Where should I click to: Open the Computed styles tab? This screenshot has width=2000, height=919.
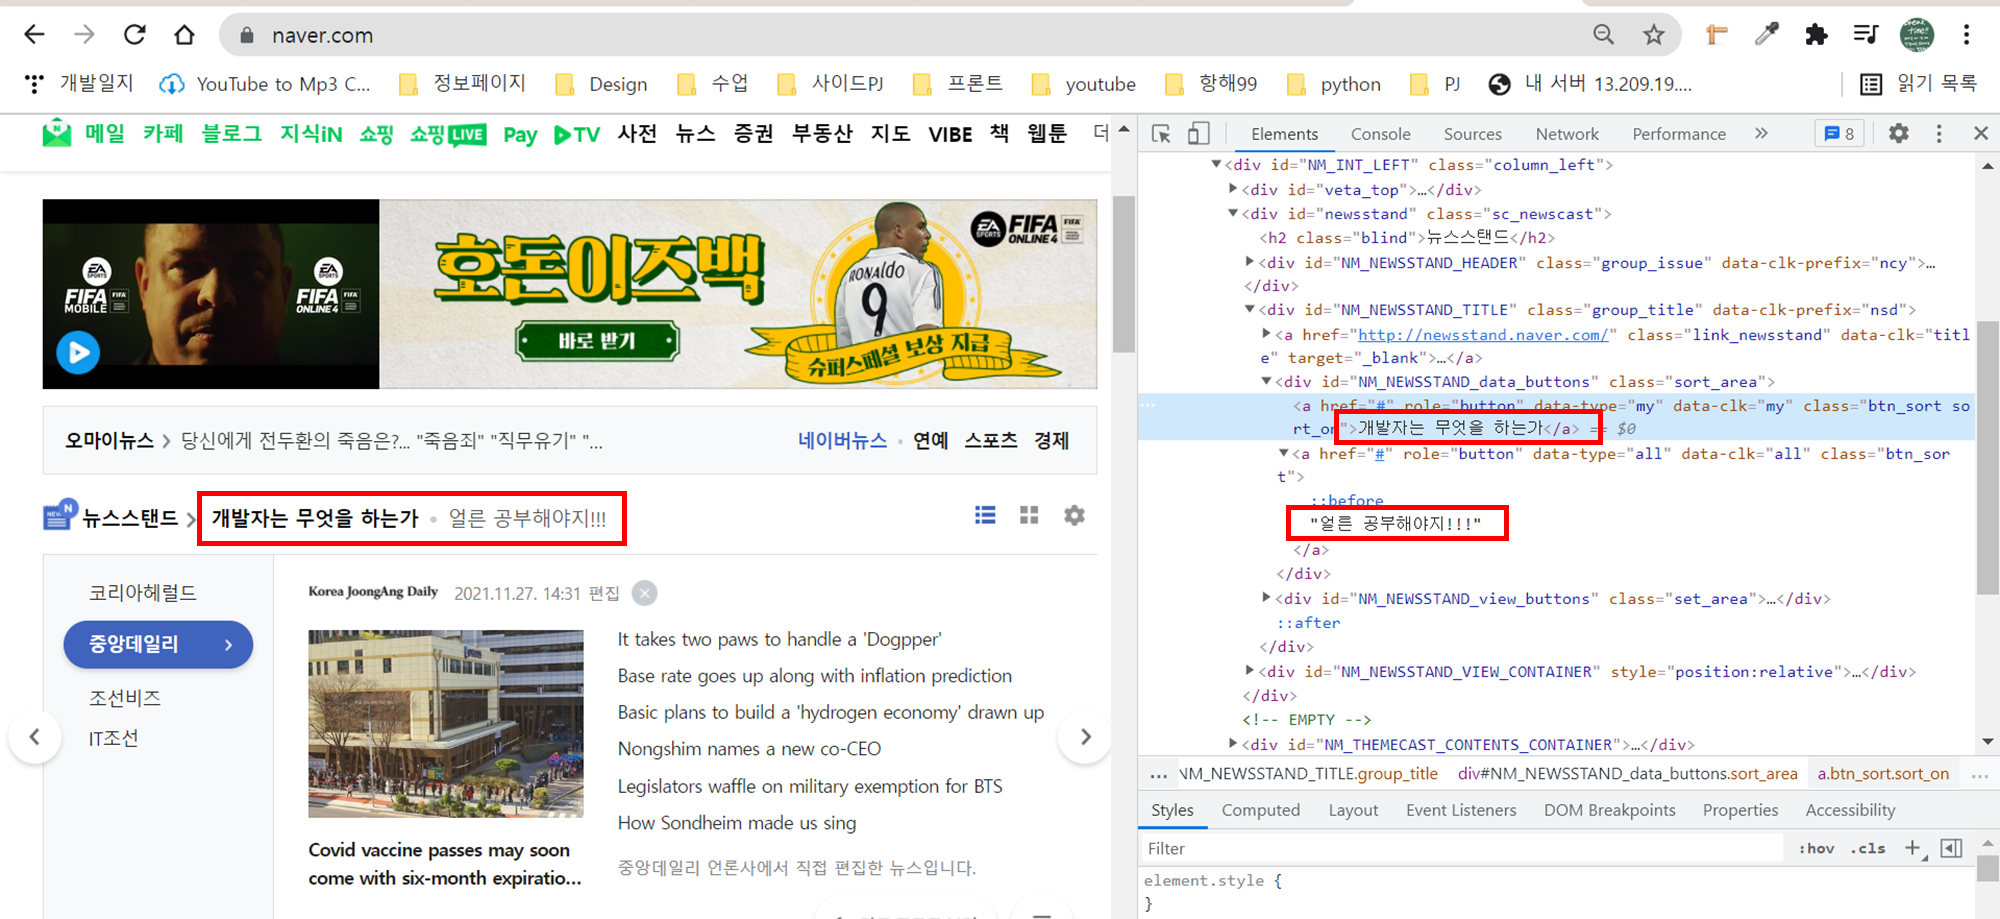(1260, 810)
